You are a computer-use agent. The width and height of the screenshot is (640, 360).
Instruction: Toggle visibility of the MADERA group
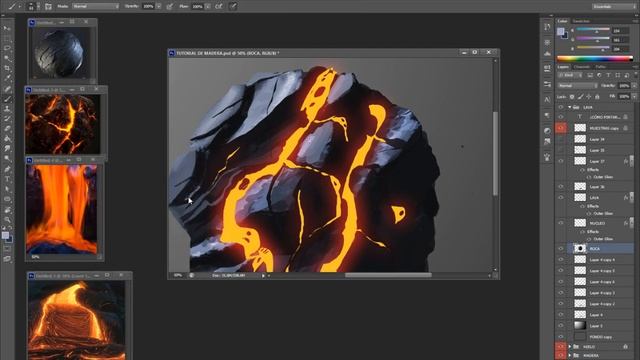click(x=561, y=356)
